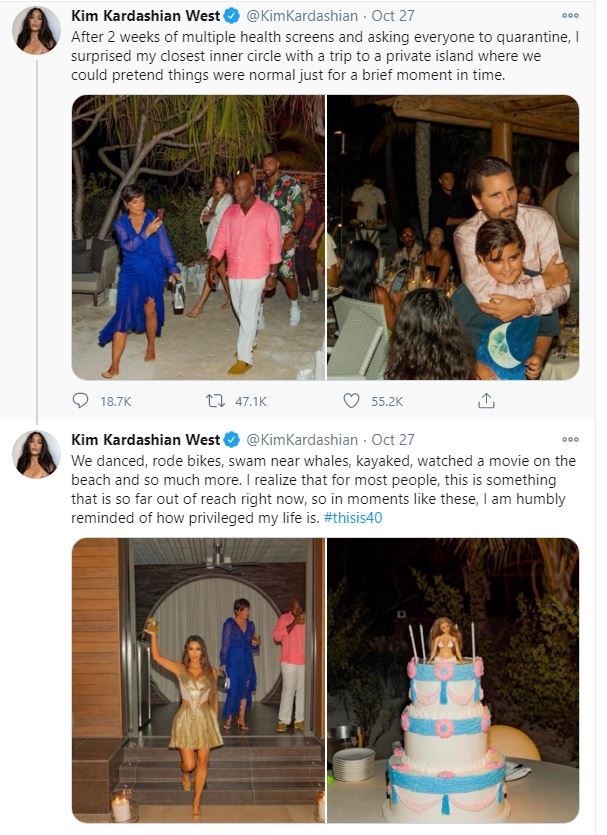Click the verified badge on first tweet
The height and width of the screenshot is (835, 607).
[x=230, y=16]
